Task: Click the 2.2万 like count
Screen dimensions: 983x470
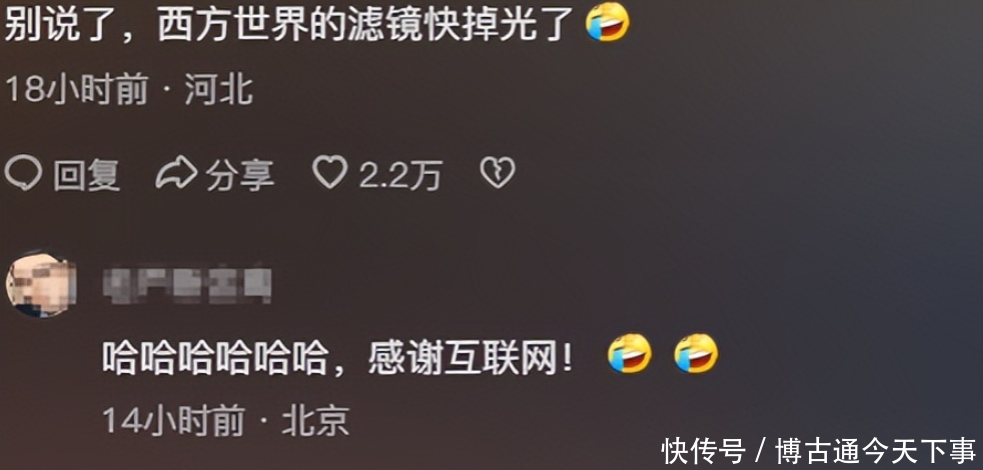Action: click(401, 174)
